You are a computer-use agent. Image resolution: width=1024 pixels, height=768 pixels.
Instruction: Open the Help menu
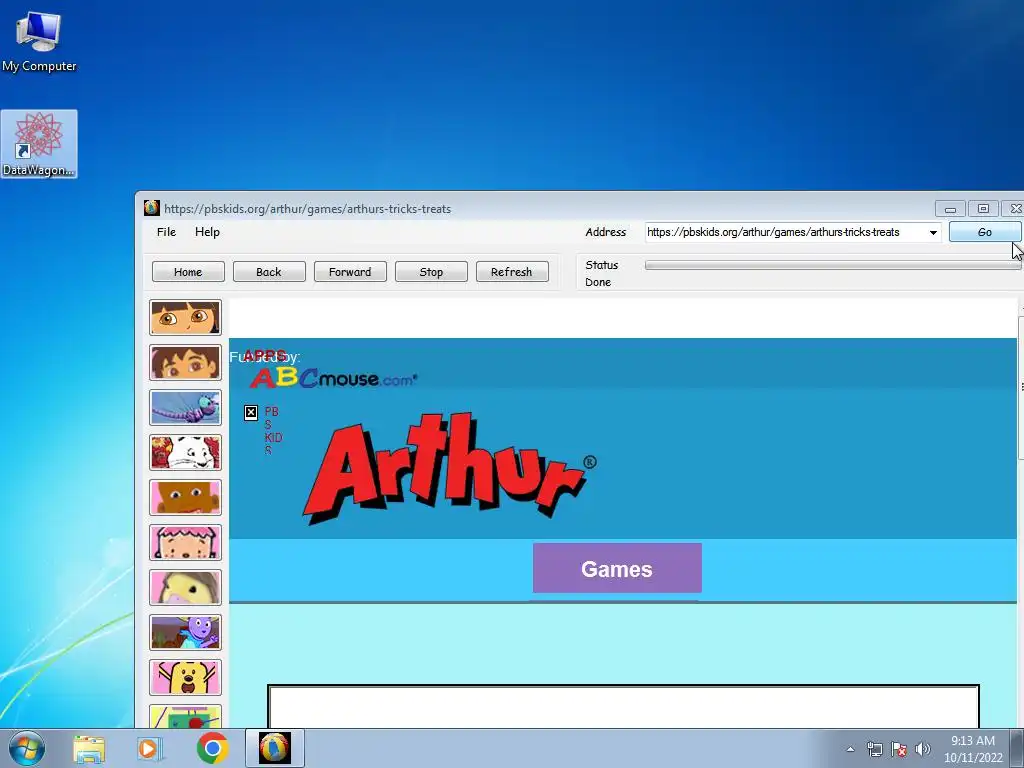click(207, 232)
